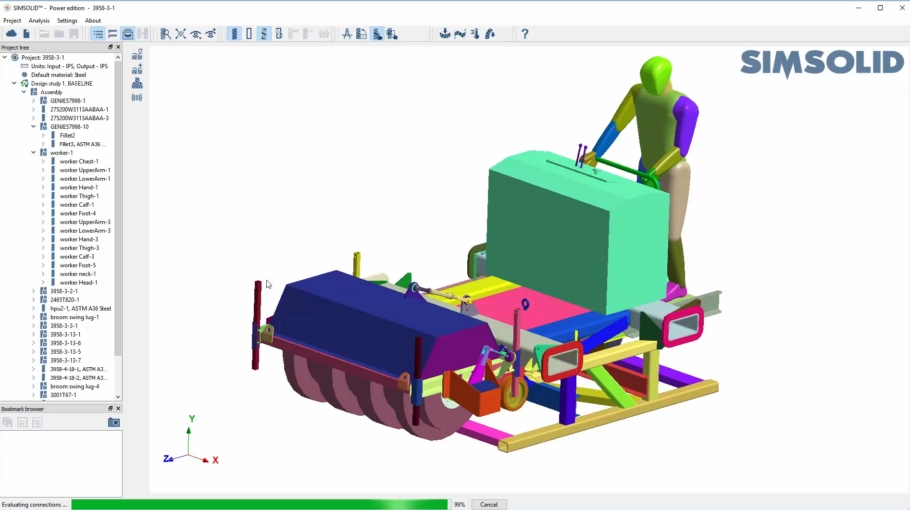Collapse the Project: 3958-3-1 node
The height and width of the screenshot is (510, 910).
pos(5,57)
